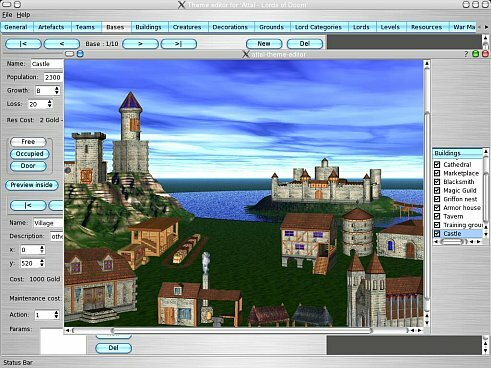Open the Buildings tab
Image resolution: width=491 pixels, height=368 pixels.
(x=148, y=27)
